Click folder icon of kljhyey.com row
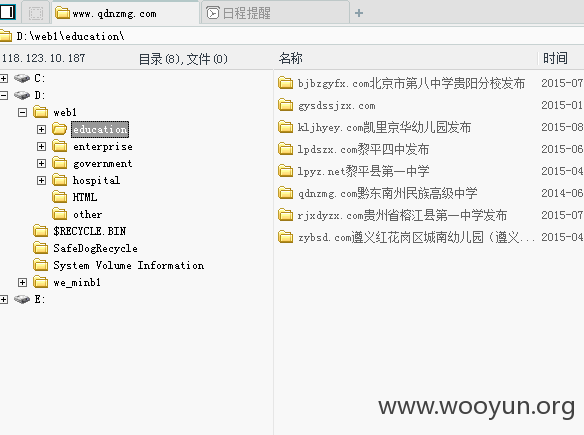Viewport: 584px width, 435px height. click(x=286, y=127)
